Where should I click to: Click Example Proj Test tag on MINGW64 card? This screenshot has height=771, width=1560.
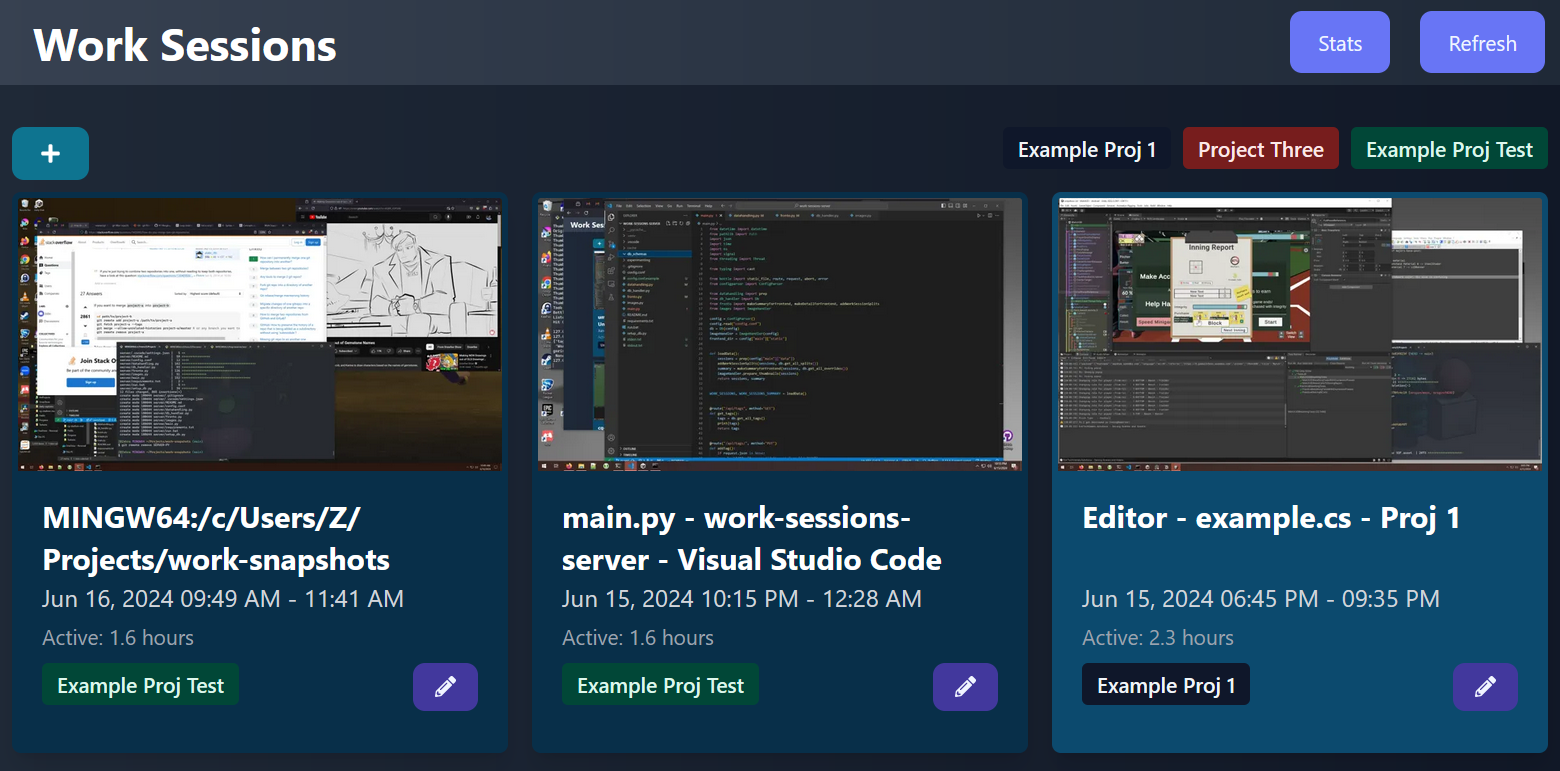[x=140, y=685]
